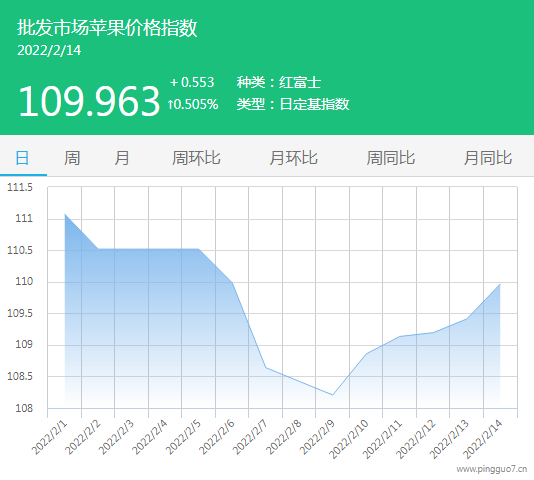Click the 111.5 y-axis label
Viewport: 534px width, 480px height.
(20, 187)
